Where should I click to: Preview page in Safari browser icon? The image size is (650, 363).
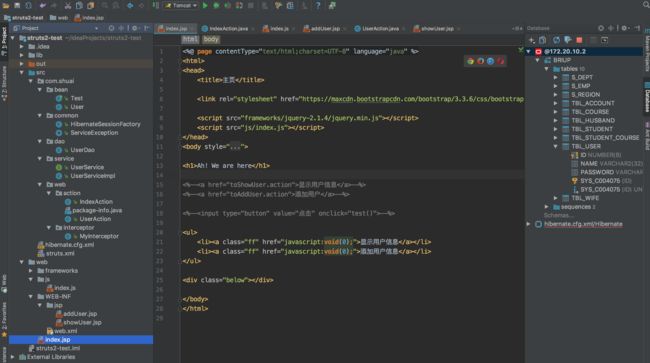490,61
